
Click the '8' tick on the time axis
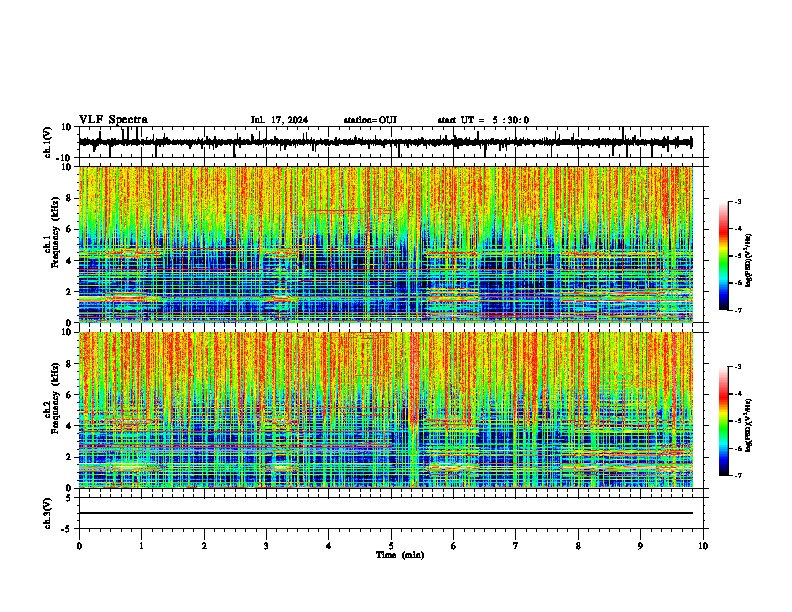tap(578, 546)
